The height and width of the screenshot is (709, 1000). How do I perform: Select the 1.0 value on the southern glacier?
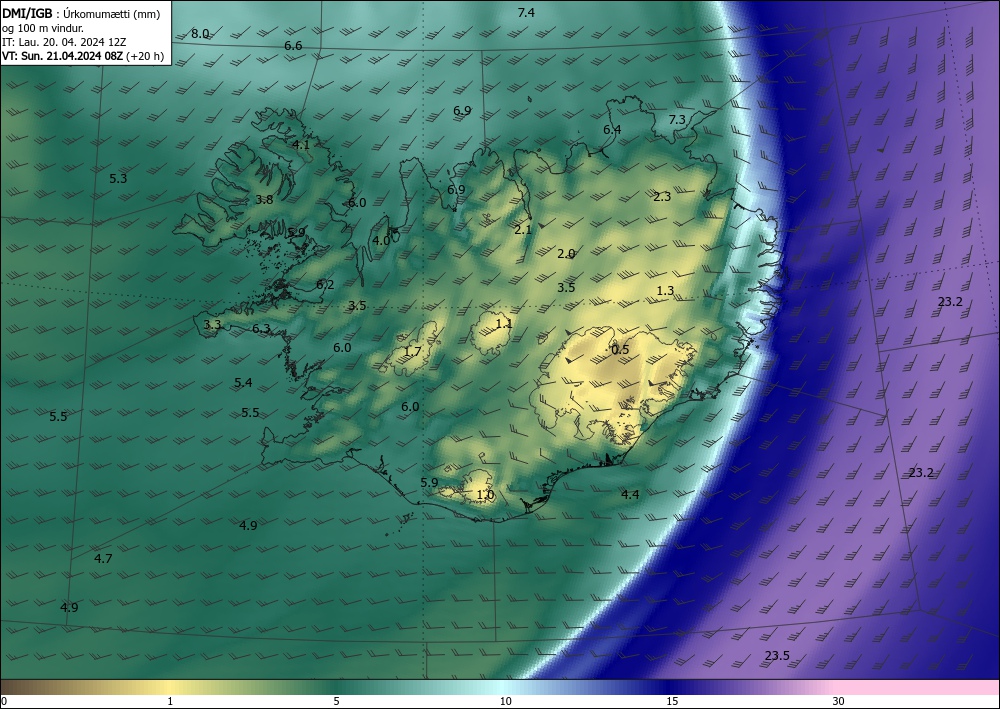pyautogui.click(x=485, y=495)
